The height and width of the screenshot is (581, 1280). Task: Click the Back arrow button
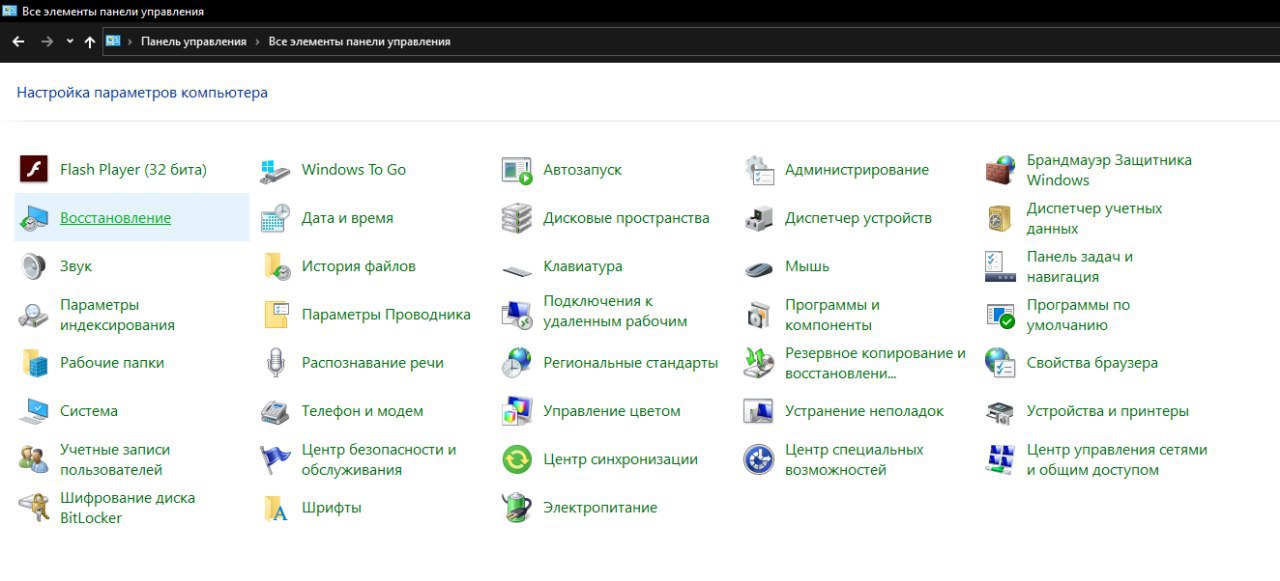pyautogui.click(x=18, y=42)
